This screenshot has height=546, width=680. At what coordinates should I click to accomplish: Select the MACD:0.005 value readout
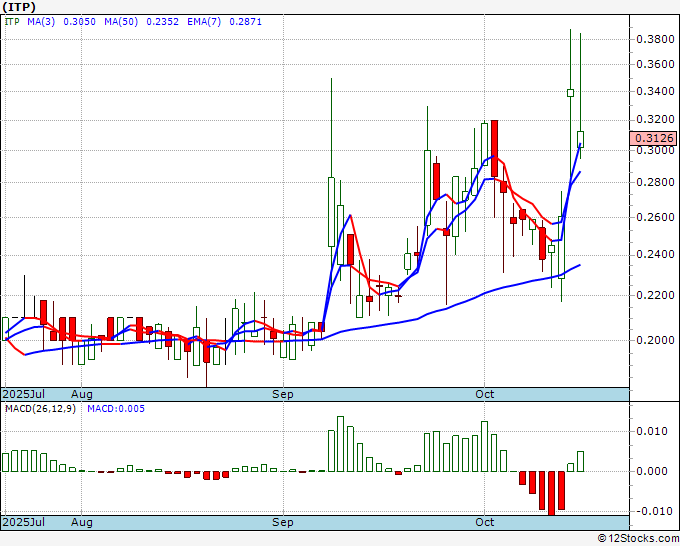[116, 409]
